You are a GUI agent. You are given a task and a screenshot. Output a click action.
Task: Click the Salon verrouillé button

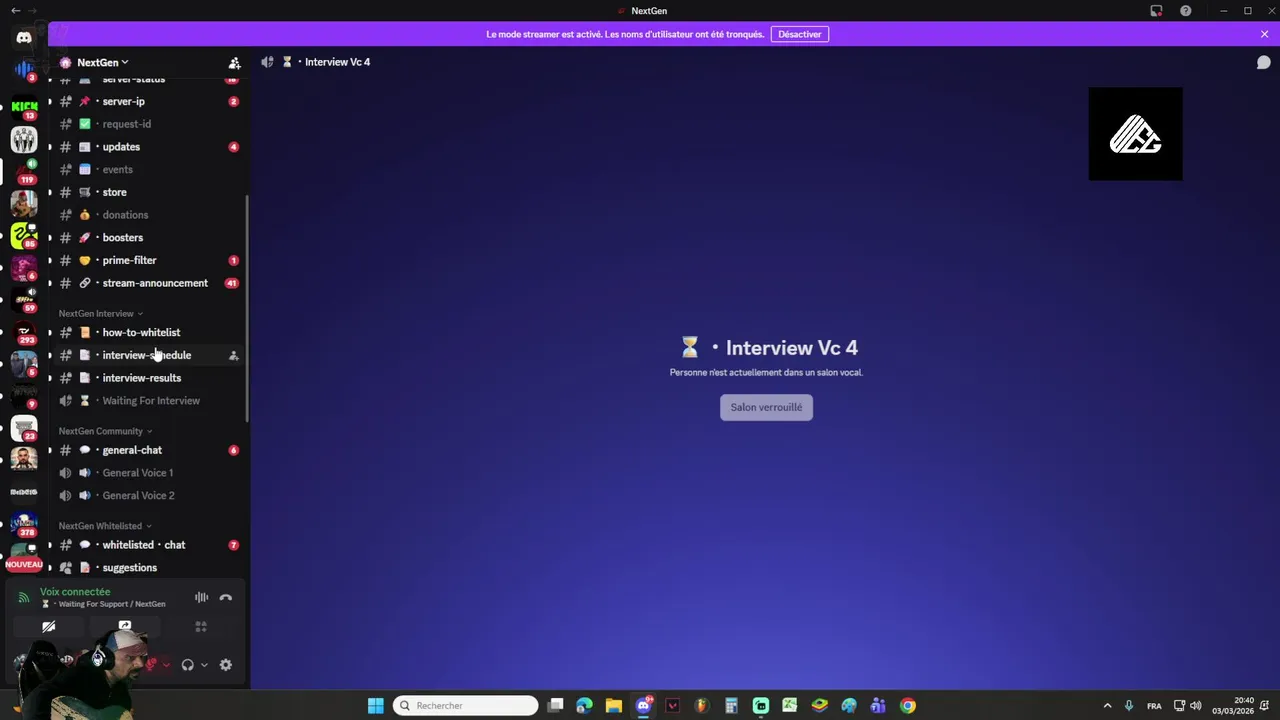(766, 407)
